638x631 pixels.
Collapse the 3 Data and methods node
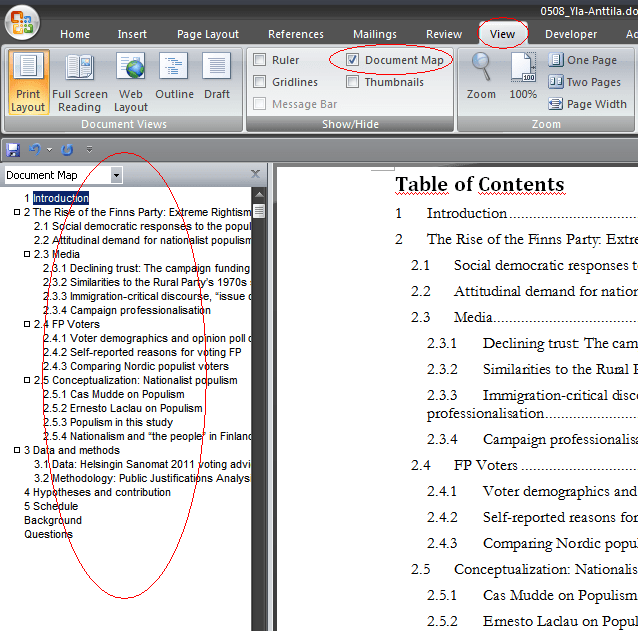(17, 450)
